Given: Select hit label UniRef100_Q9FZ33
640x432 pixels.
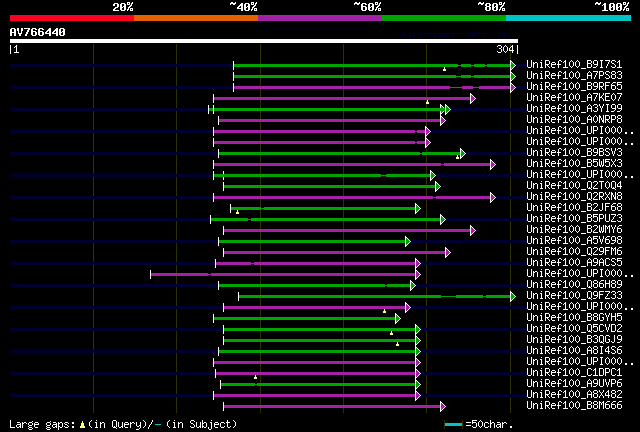Looking at the screenshot, I should pyautogui.click(x=574, y=296).
